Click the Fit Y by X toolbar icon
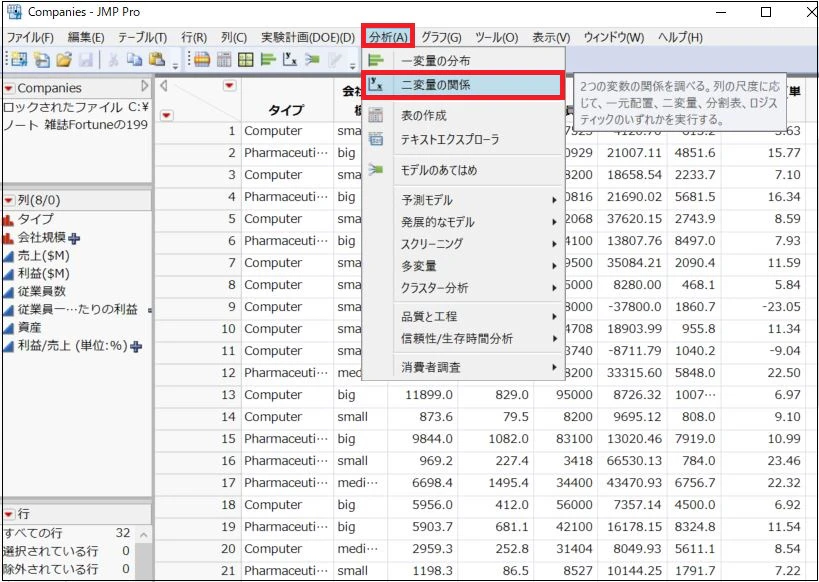Viewport: 819px width, 582px height. [290, 60]
